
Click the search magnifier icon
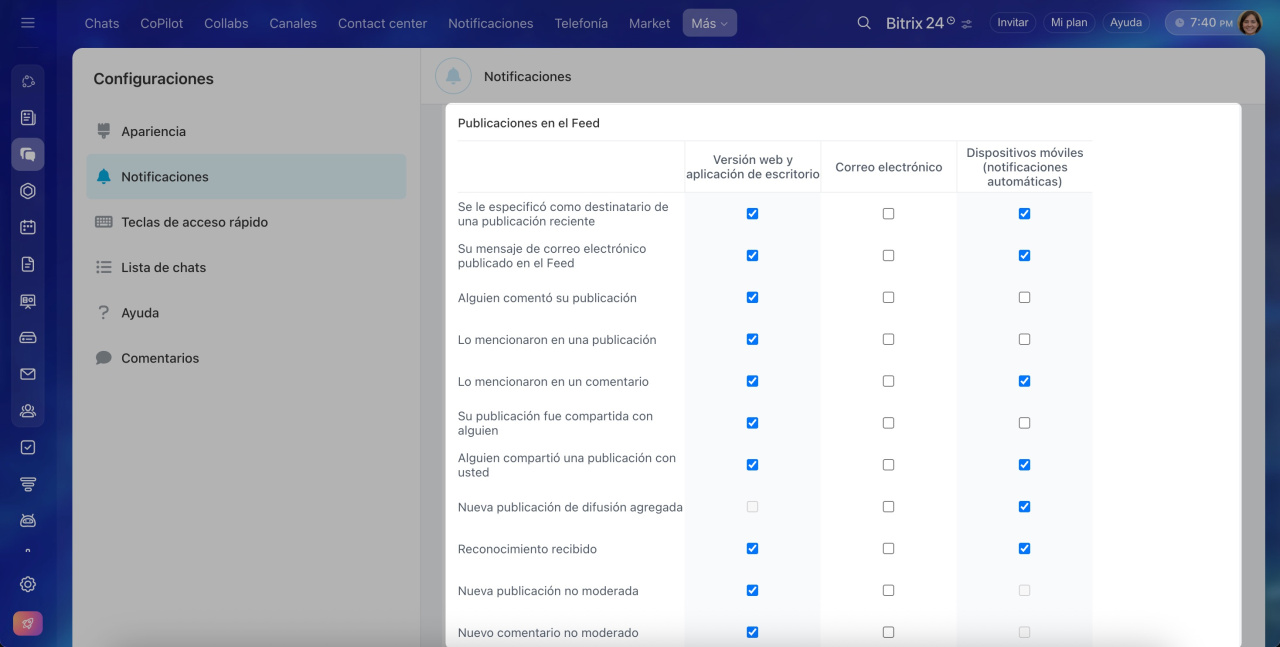(864, 22)
